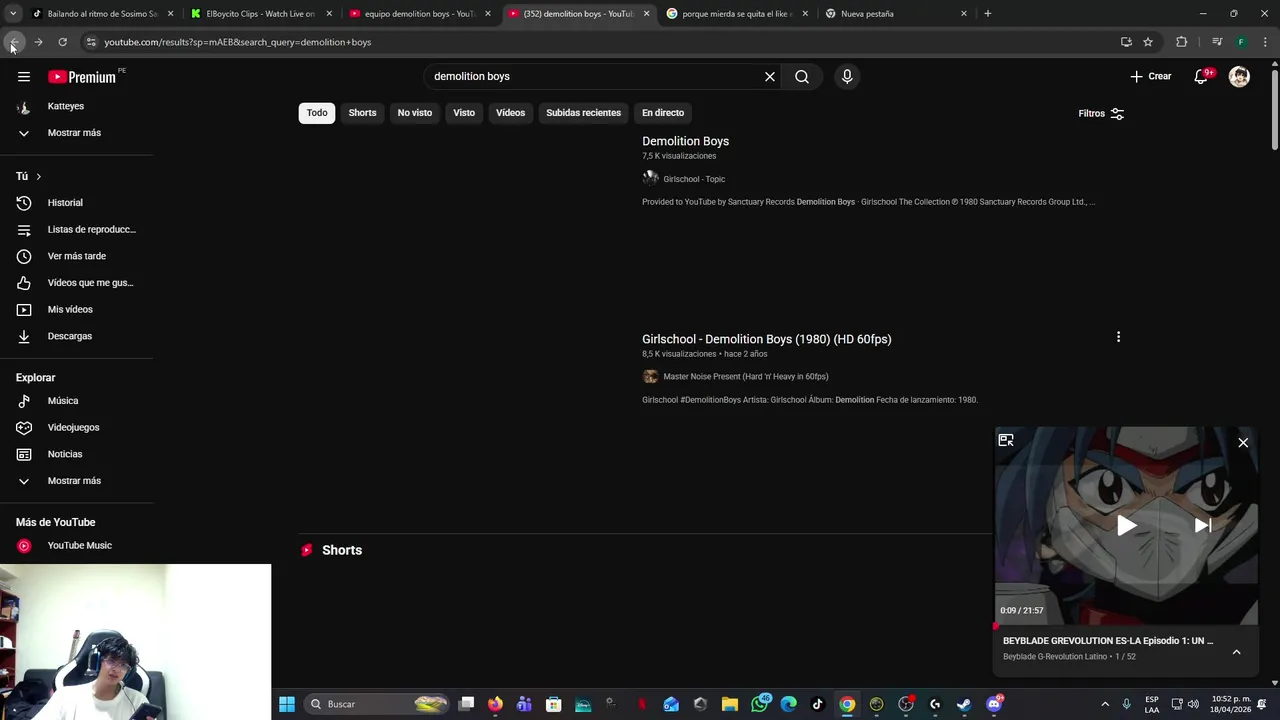Go back with Chrome back arrow
1280x720 pixels.
point(14,42)
